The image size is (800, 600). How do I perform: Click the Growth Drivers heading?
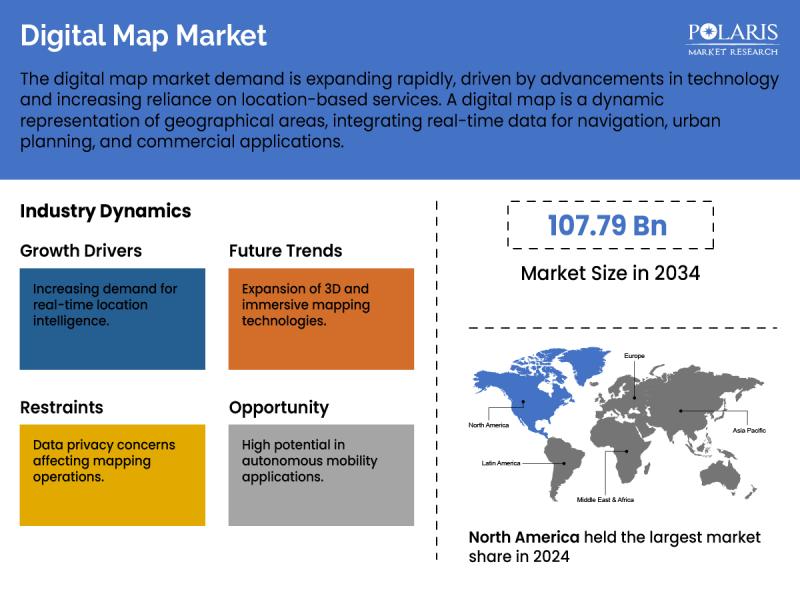click(81, 251)
